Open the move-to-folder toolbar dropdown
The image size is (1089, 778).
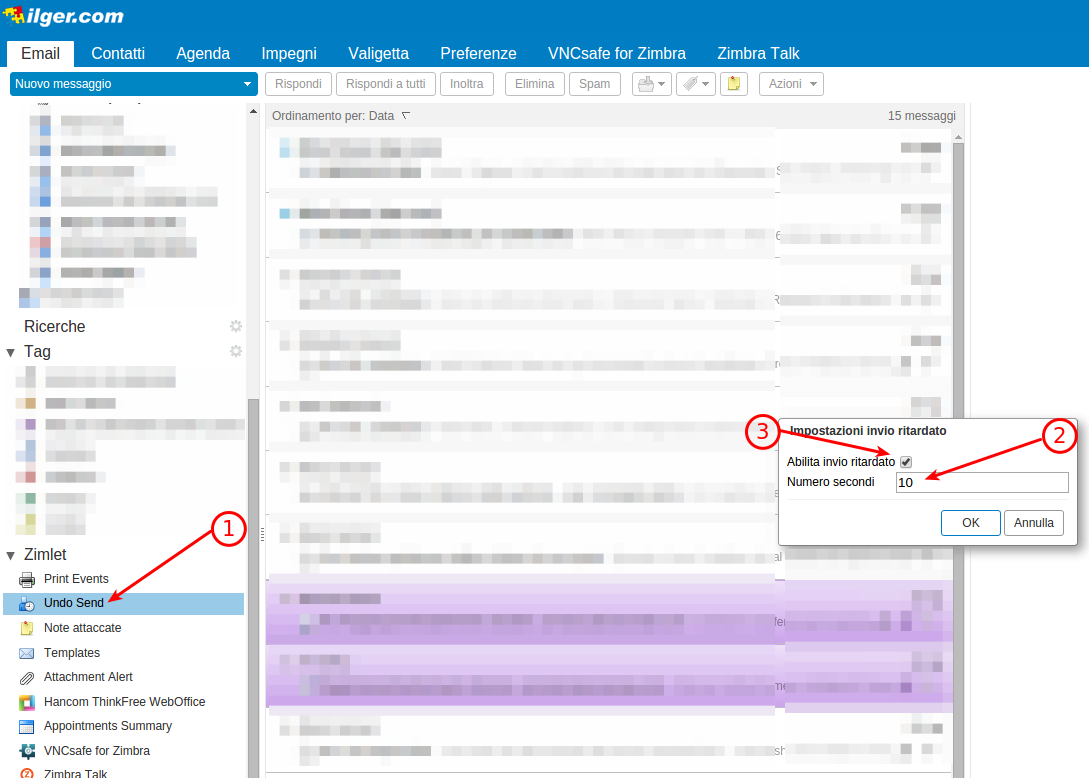[x=651, y=84]
